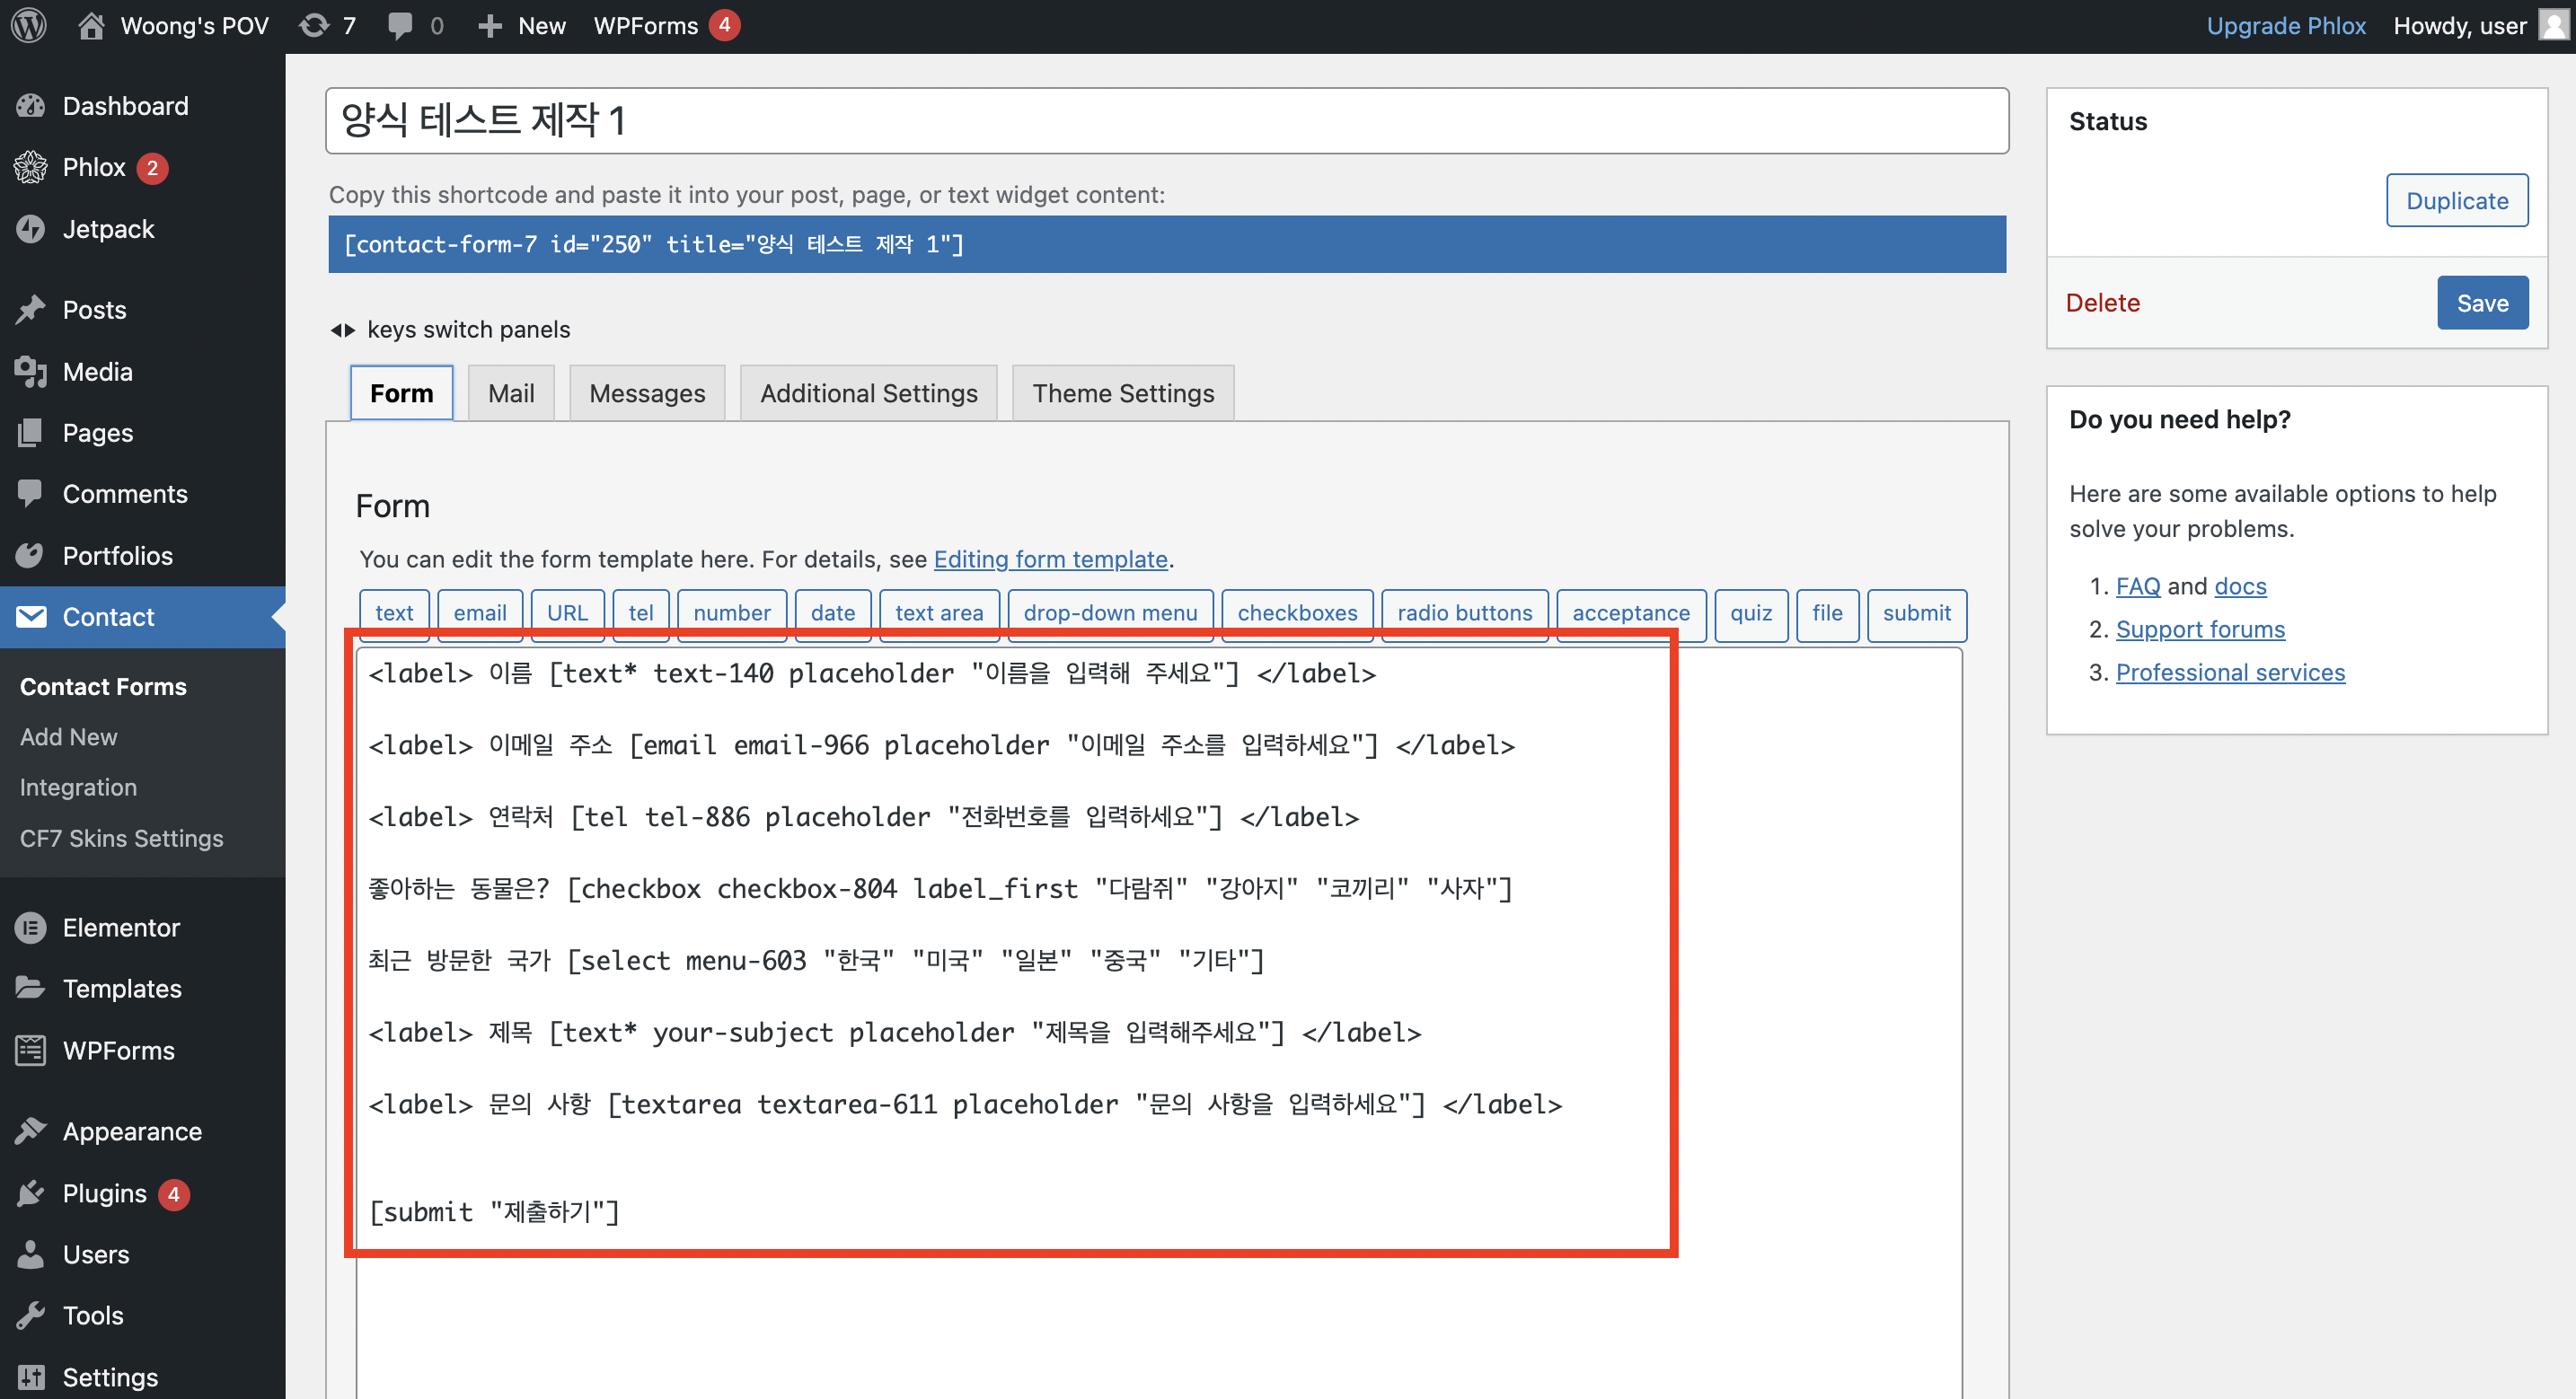
Task: Click the Plugins plug icon
Action: 30,1193
